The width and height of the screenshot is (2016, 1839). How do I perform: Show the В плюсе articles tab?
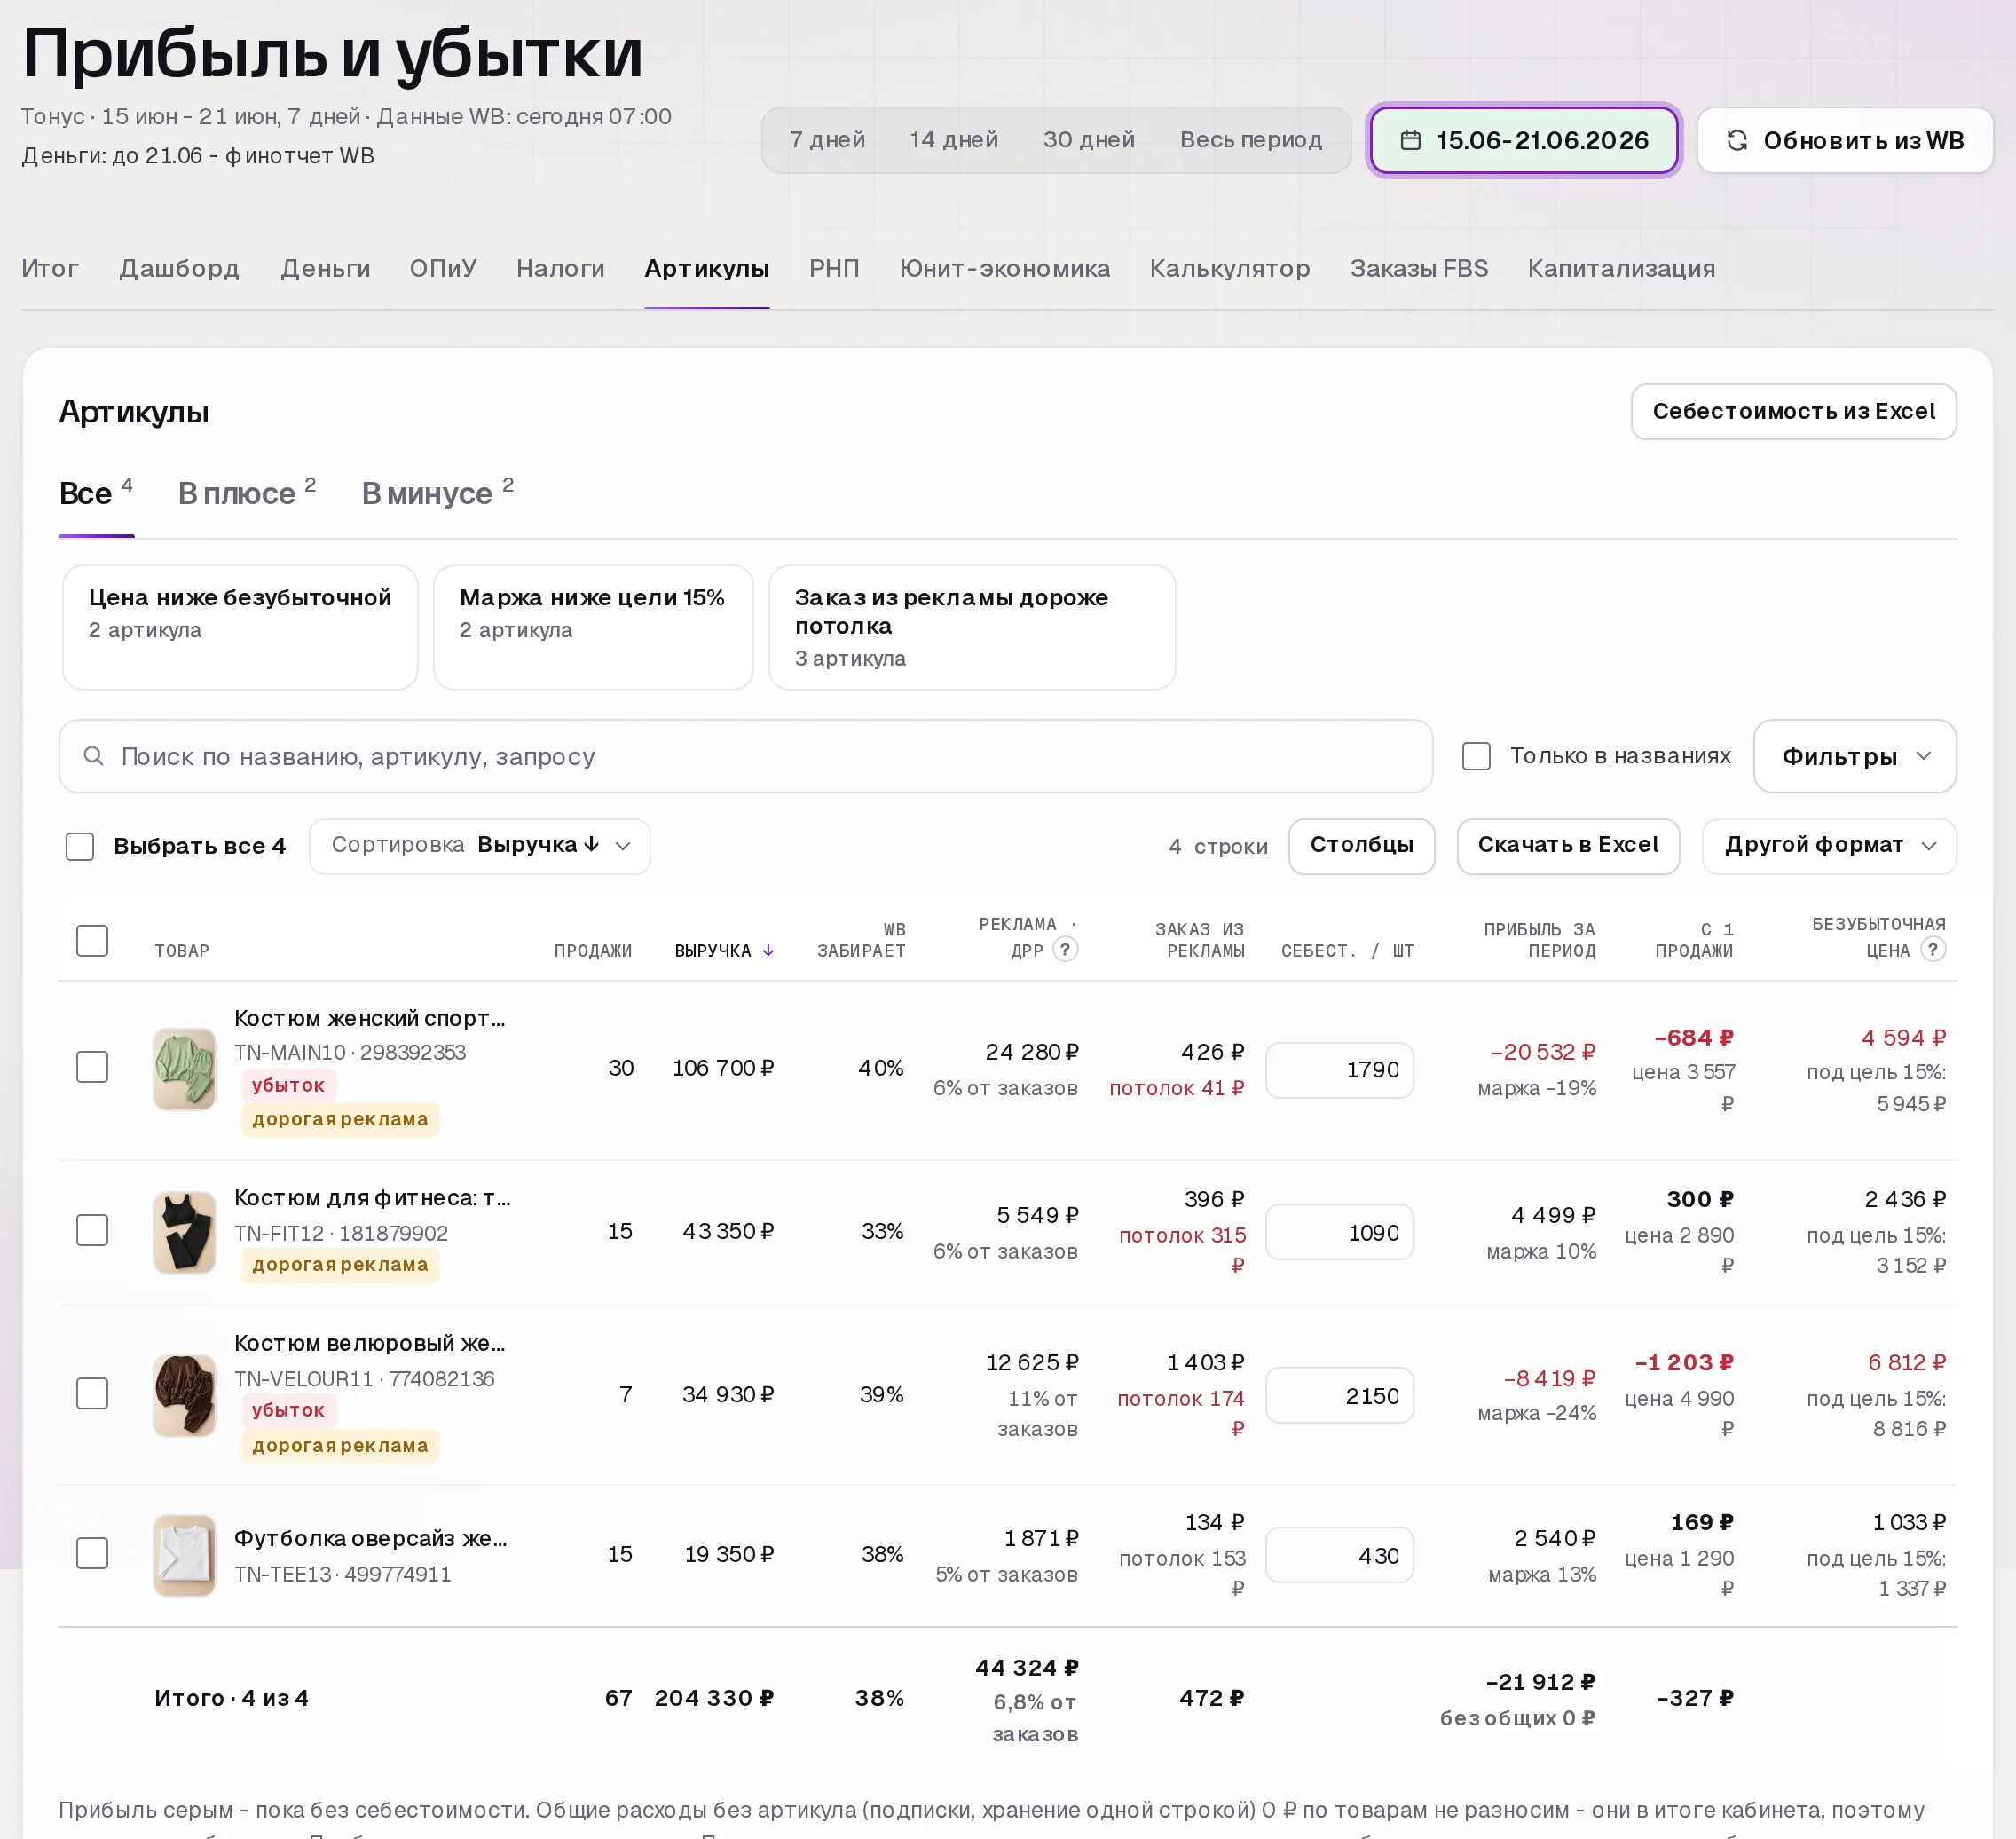[x=246, y=493]
